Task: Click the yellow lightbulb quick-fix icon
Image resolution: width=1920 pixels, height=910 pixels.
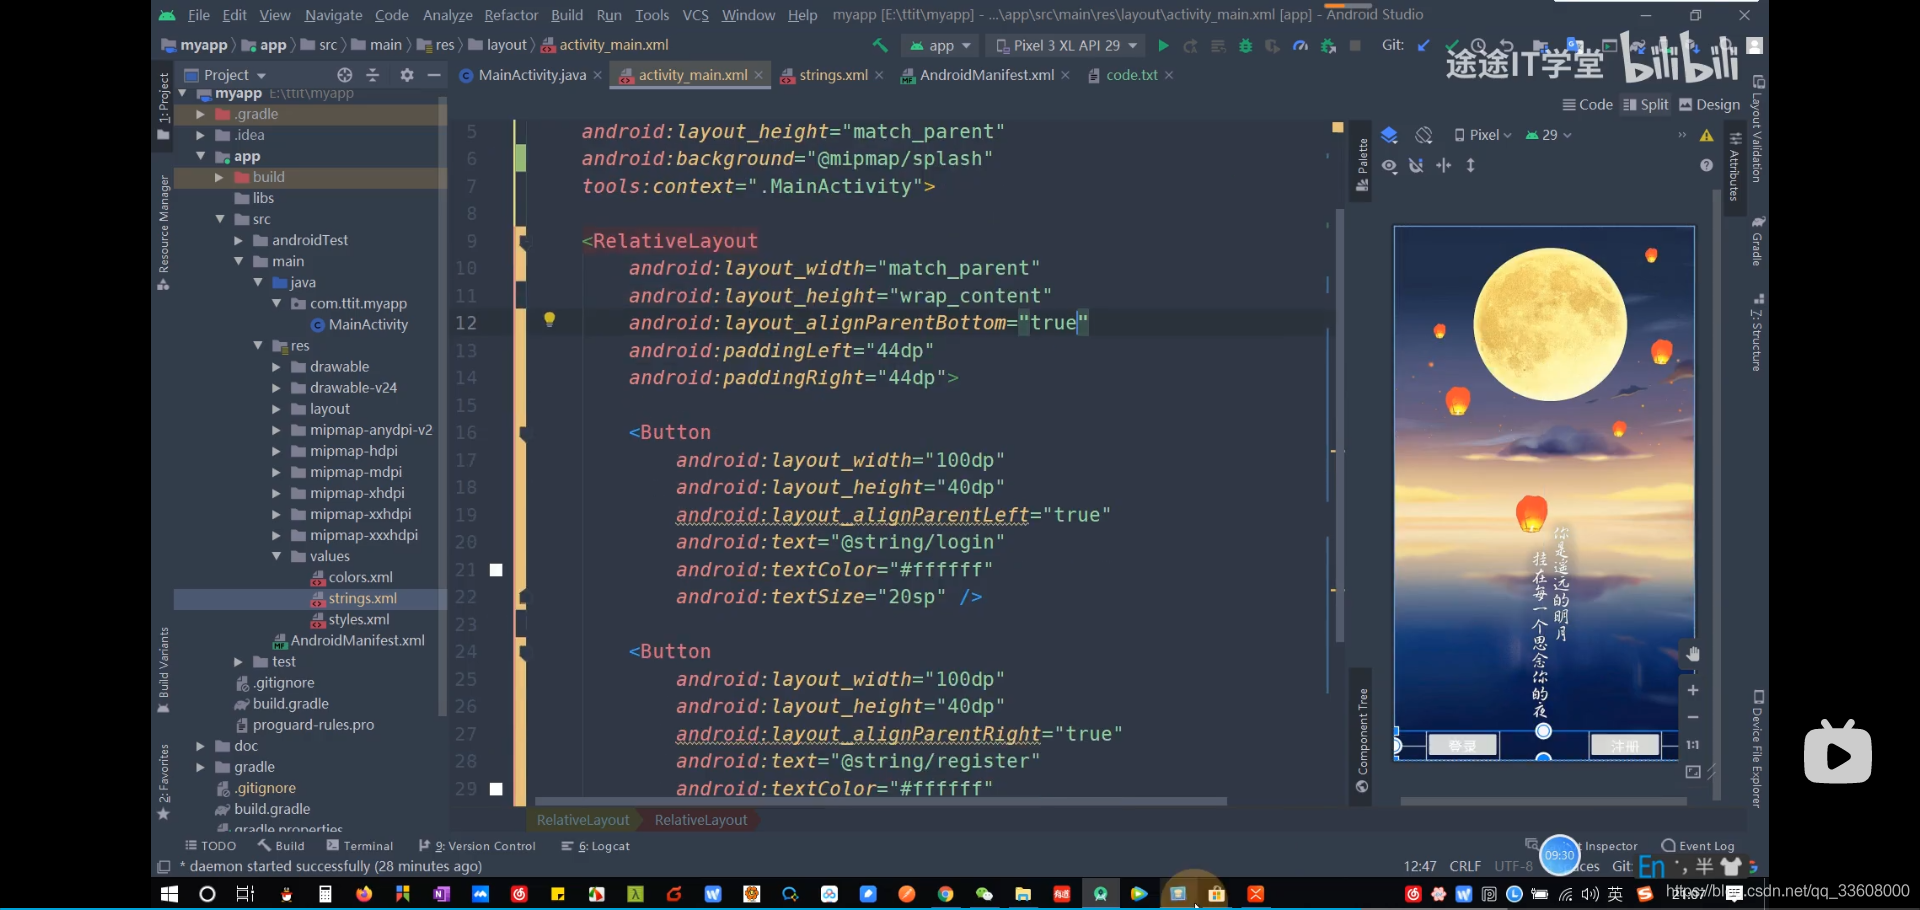Action: 549,320
